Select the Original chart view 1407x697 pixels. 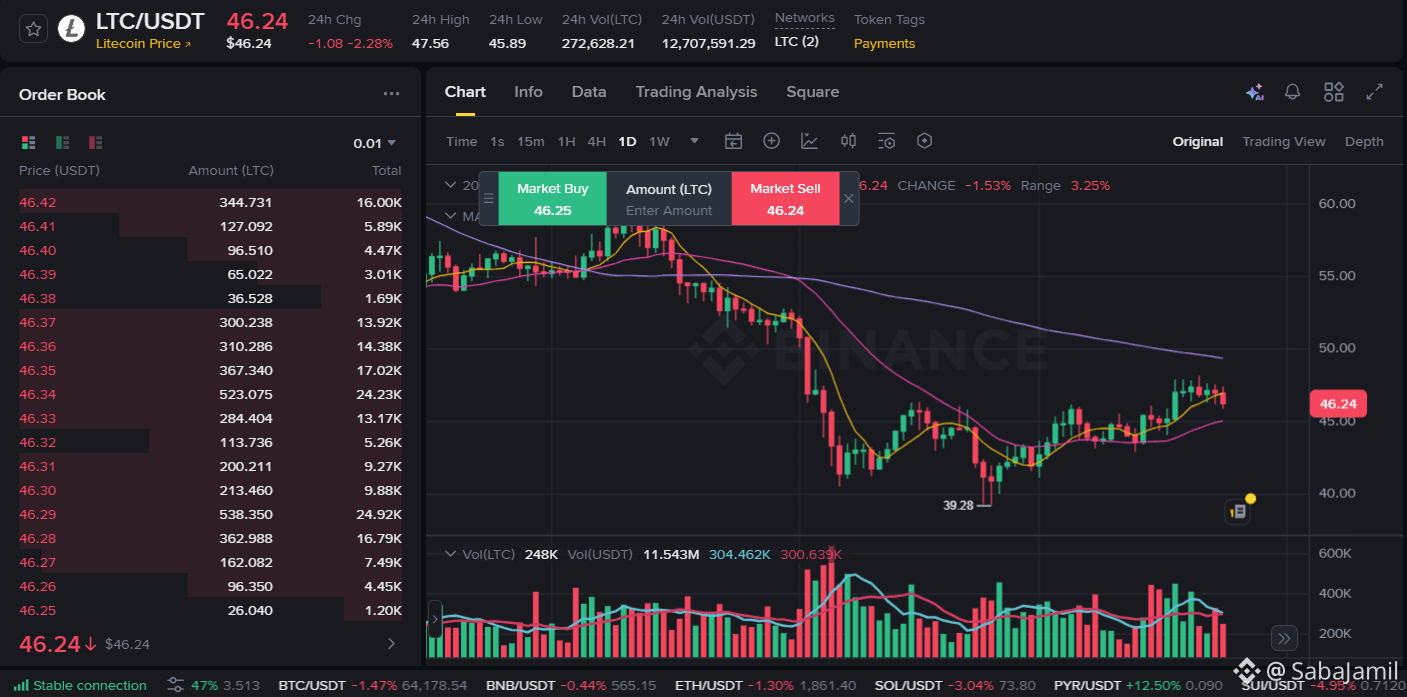coord(1198,141)
